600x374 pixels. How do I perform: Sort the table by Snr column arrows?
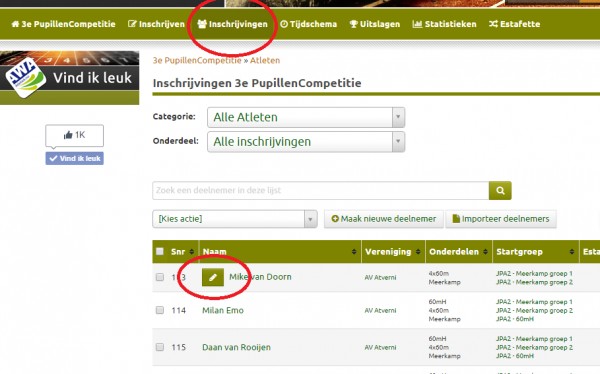pos(192,252)
